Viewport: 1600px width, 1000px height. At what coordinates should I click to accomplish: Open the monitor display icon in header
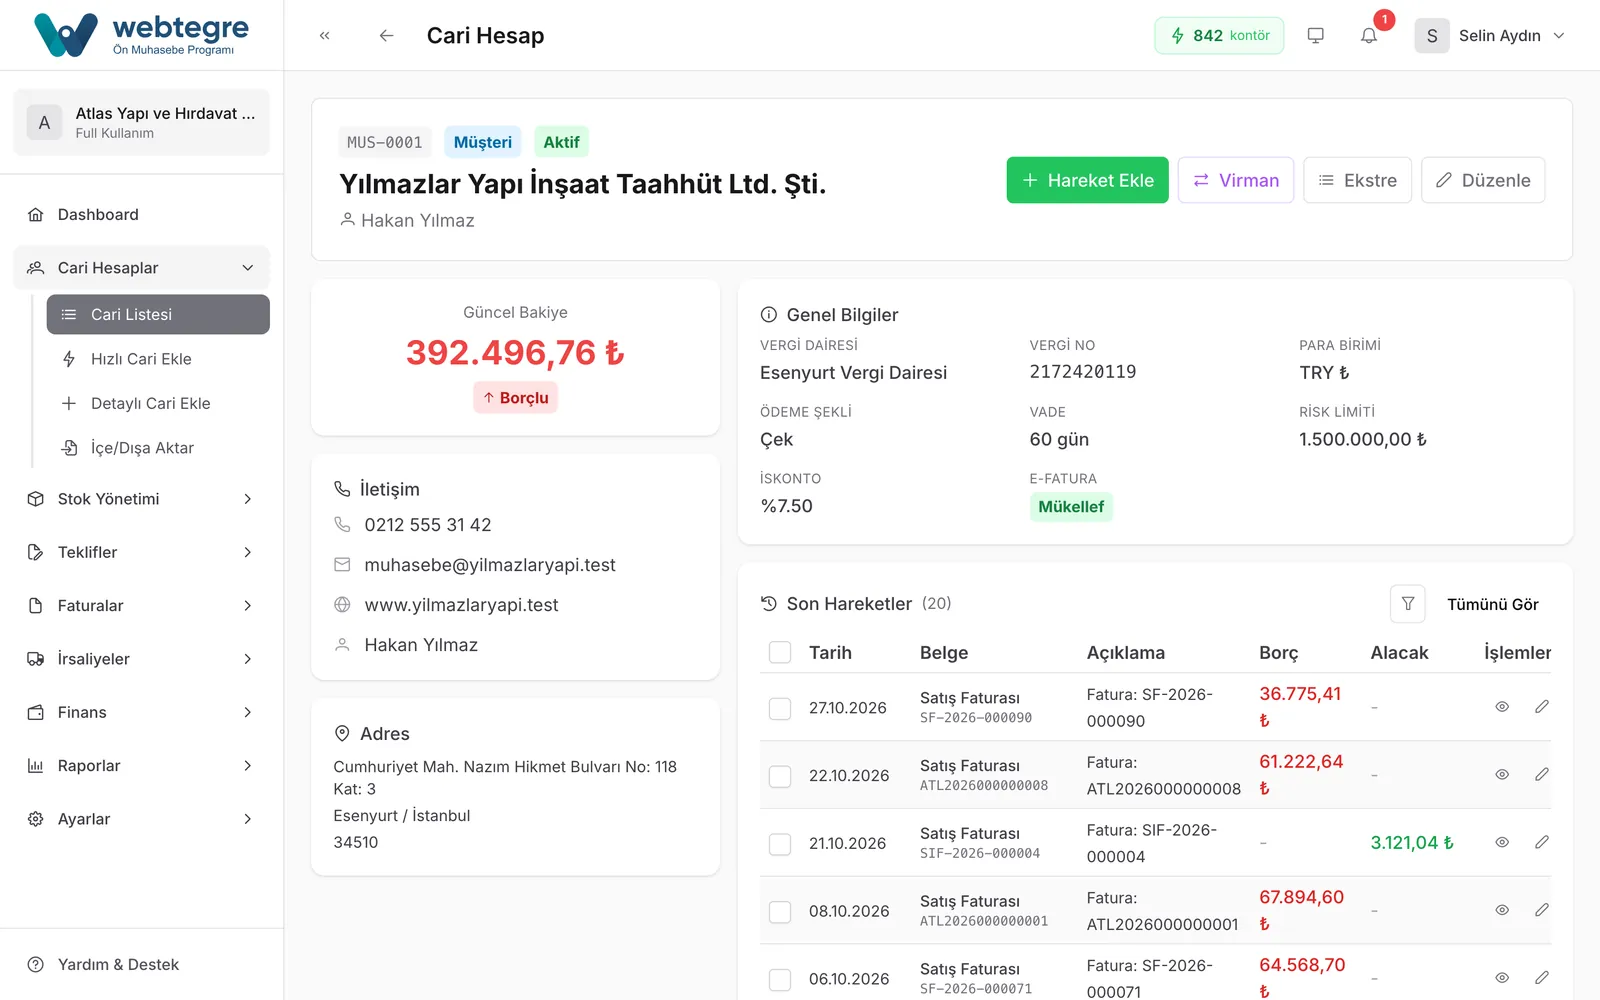[1316, 35]
